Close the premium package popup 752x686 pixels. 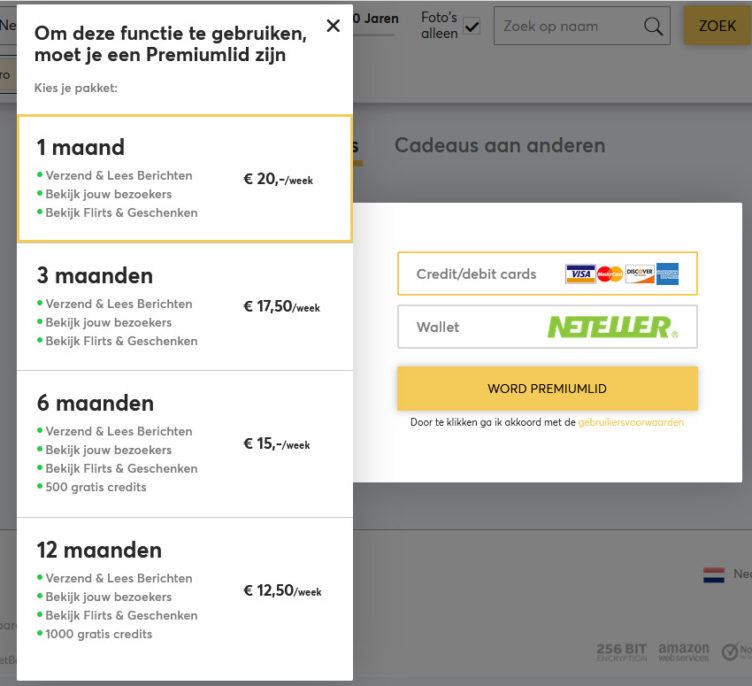point(333,26)
